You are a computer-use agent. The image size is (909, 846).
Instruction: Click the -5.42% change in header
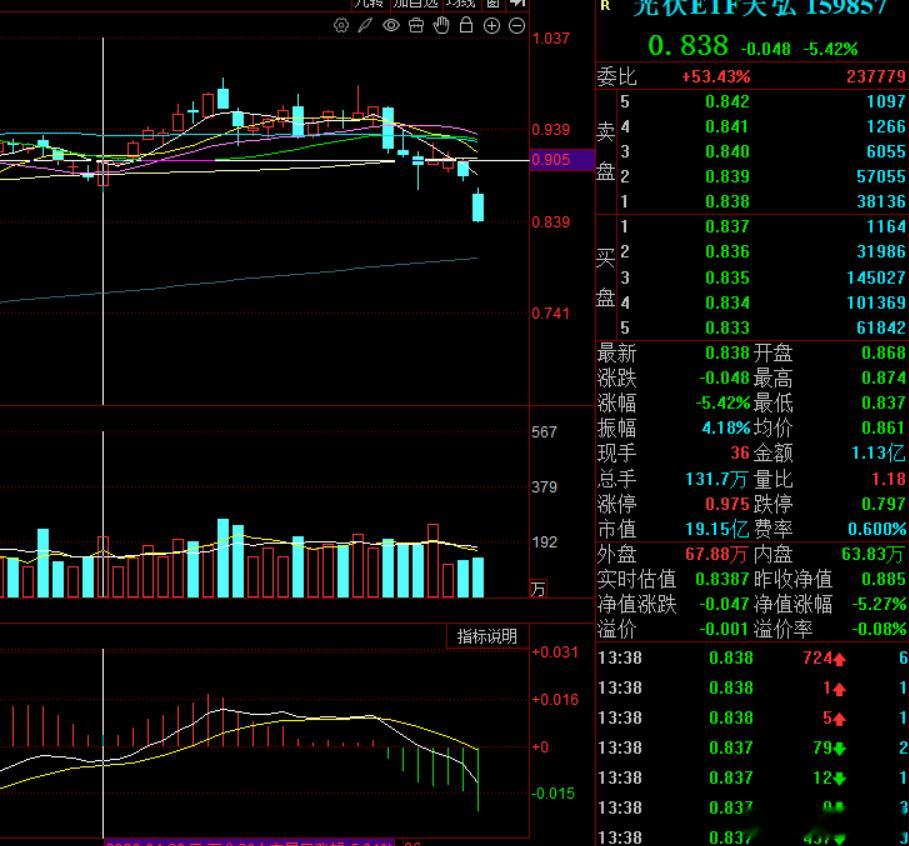[x=830, y=49]
